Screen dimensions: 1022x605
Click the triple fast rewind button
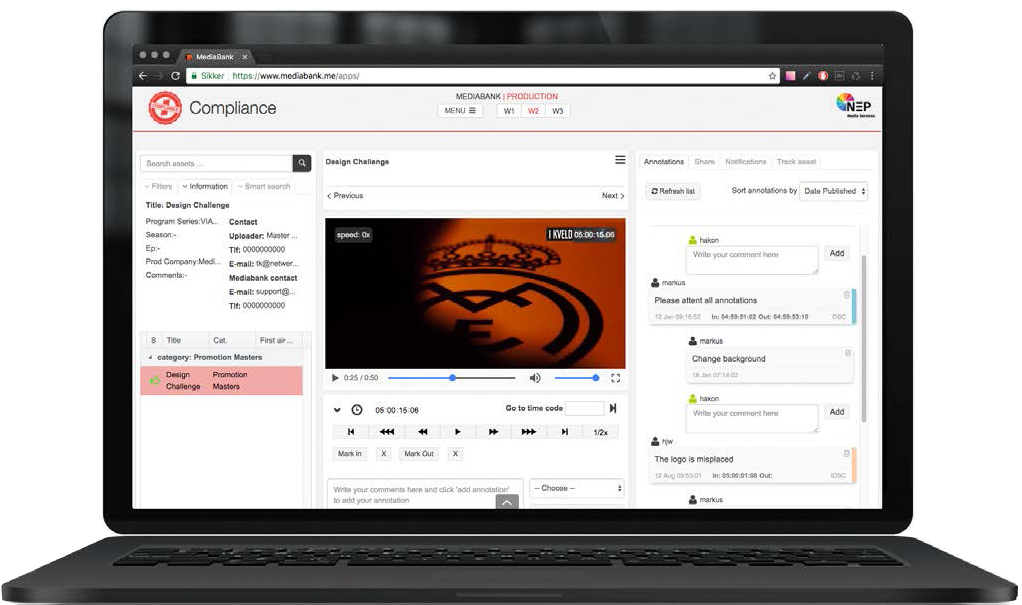pyautogui.click(x=387, y=432)
